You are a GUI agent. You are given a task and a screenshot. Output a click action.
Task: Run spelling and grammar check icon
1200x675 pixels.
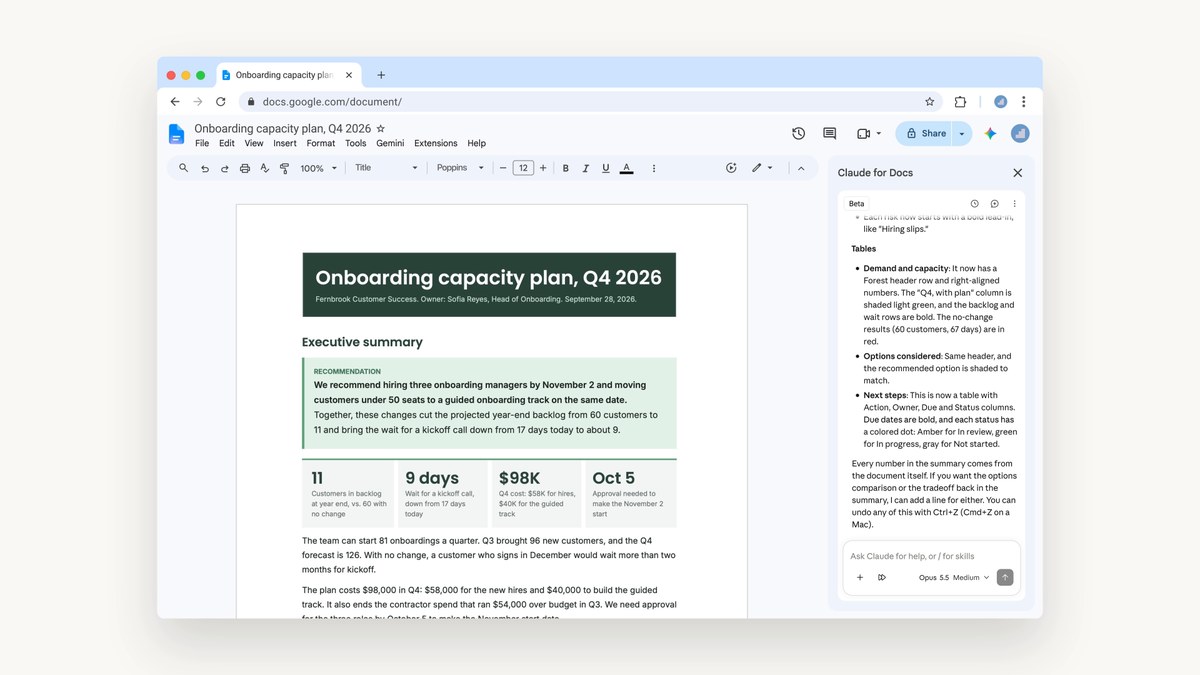click(265, 168)
